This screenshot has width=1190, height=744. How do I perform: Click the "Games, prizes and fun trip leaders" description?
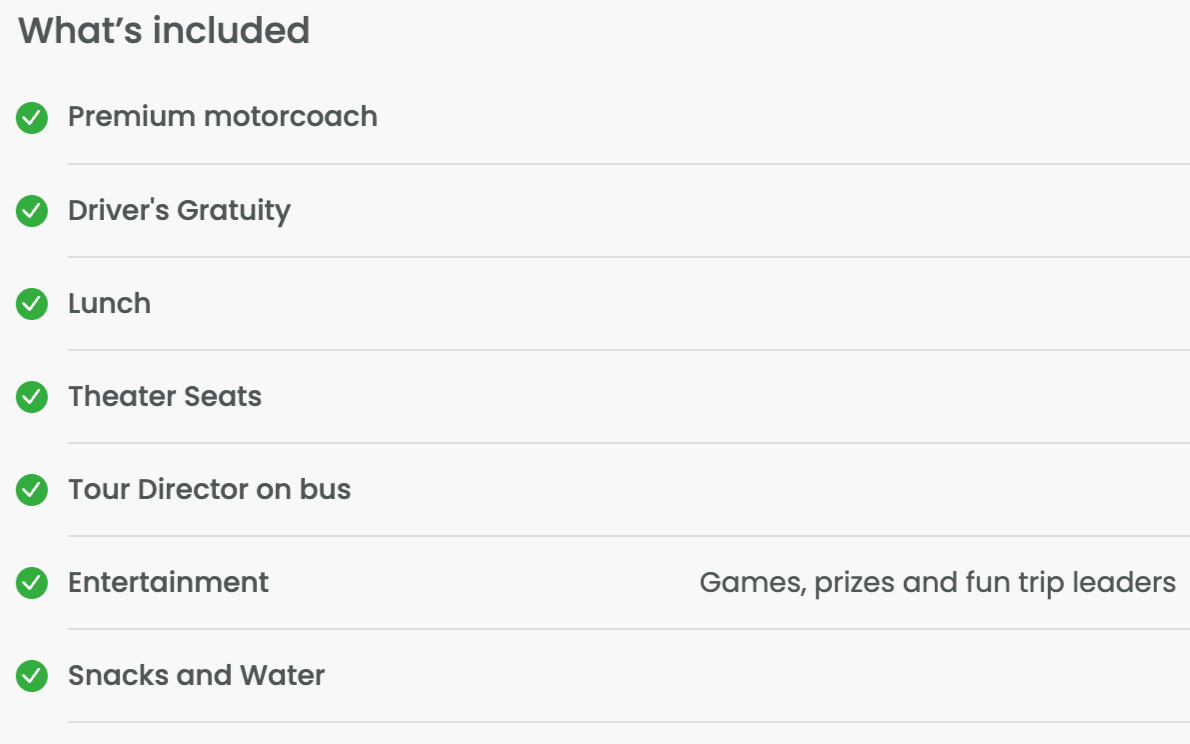tap(937, 583)
